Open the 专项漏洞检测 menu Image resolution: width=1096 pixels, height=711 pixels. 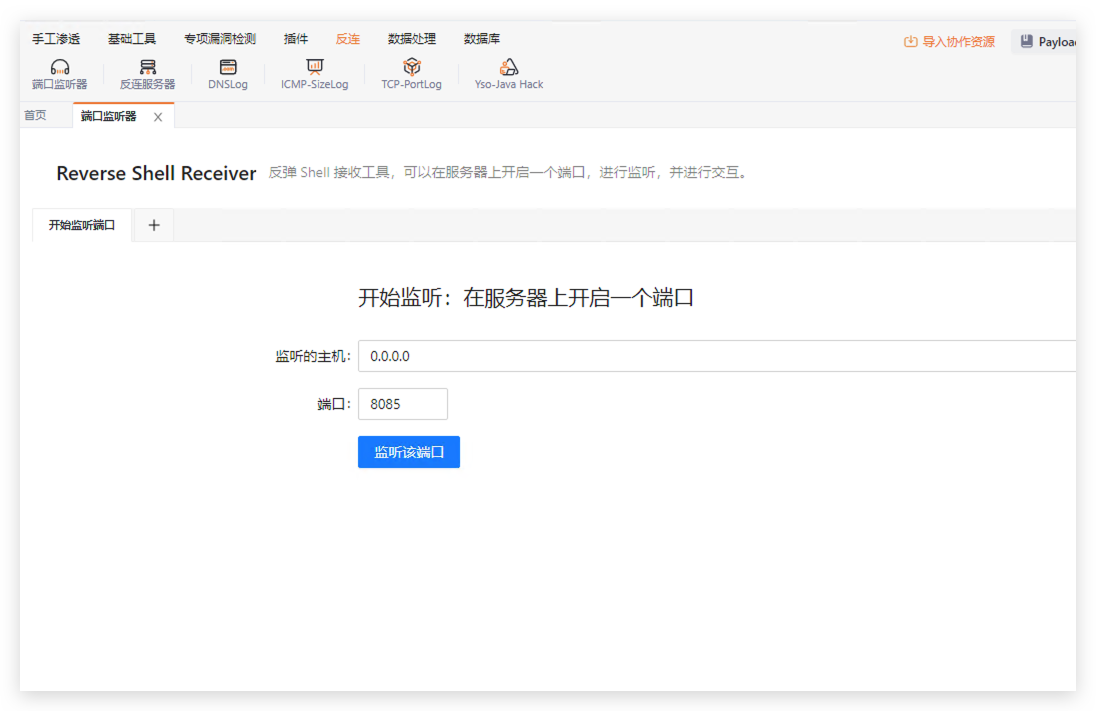pos(220,39)
